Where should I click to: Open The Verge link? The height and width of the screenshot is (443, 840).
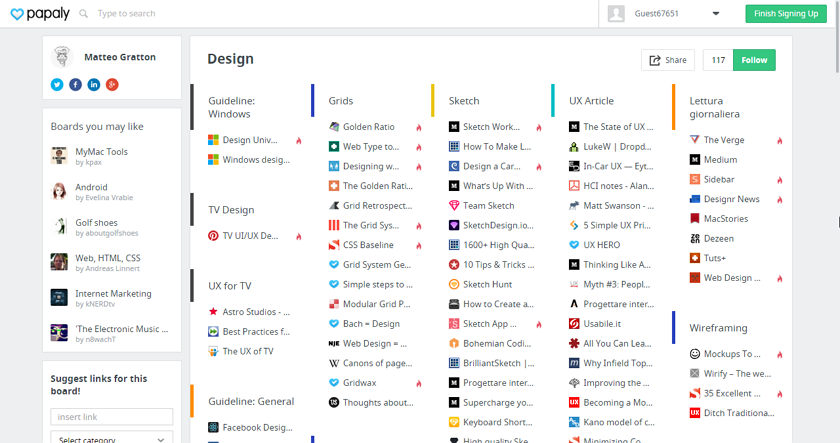pos(723,140)
